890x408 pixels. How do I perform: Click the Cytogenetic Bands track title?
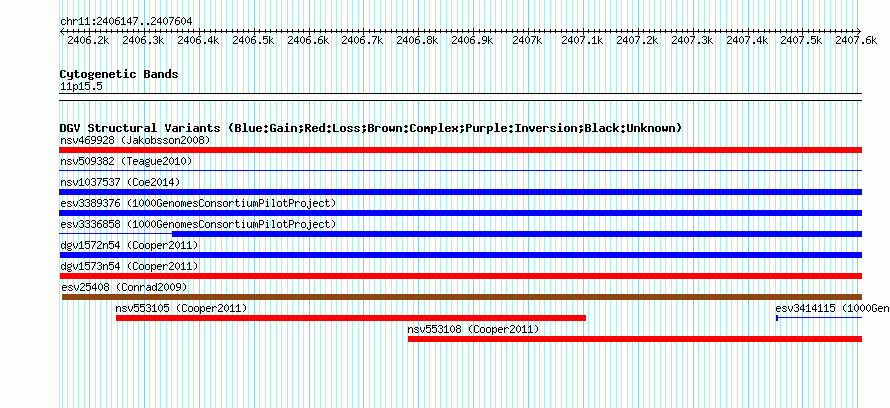[119, 74]
